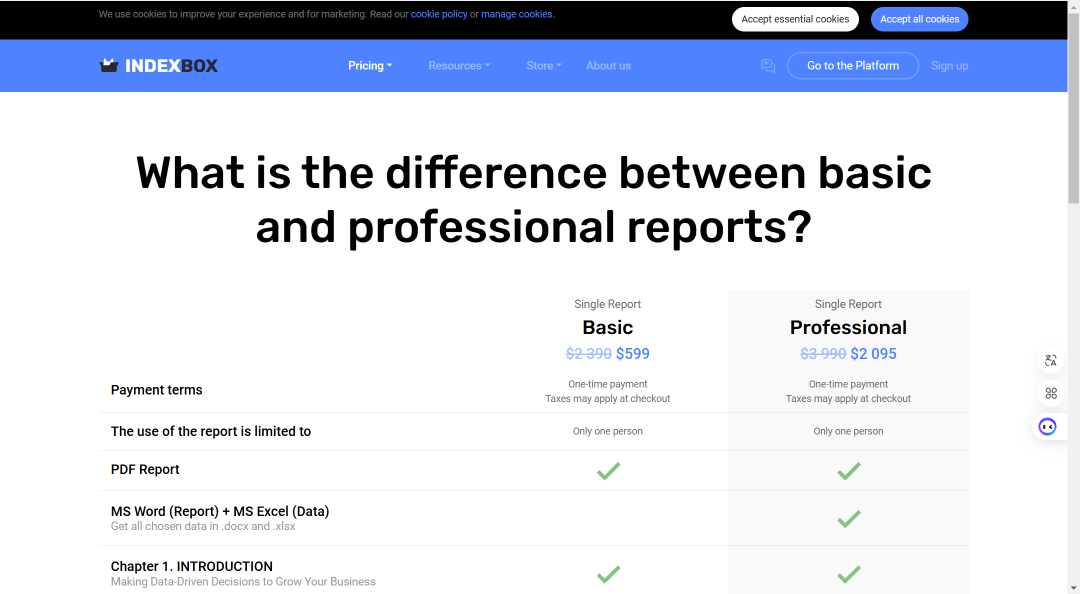Click the crossed-out $3 990 price

[x=823, y=354]
